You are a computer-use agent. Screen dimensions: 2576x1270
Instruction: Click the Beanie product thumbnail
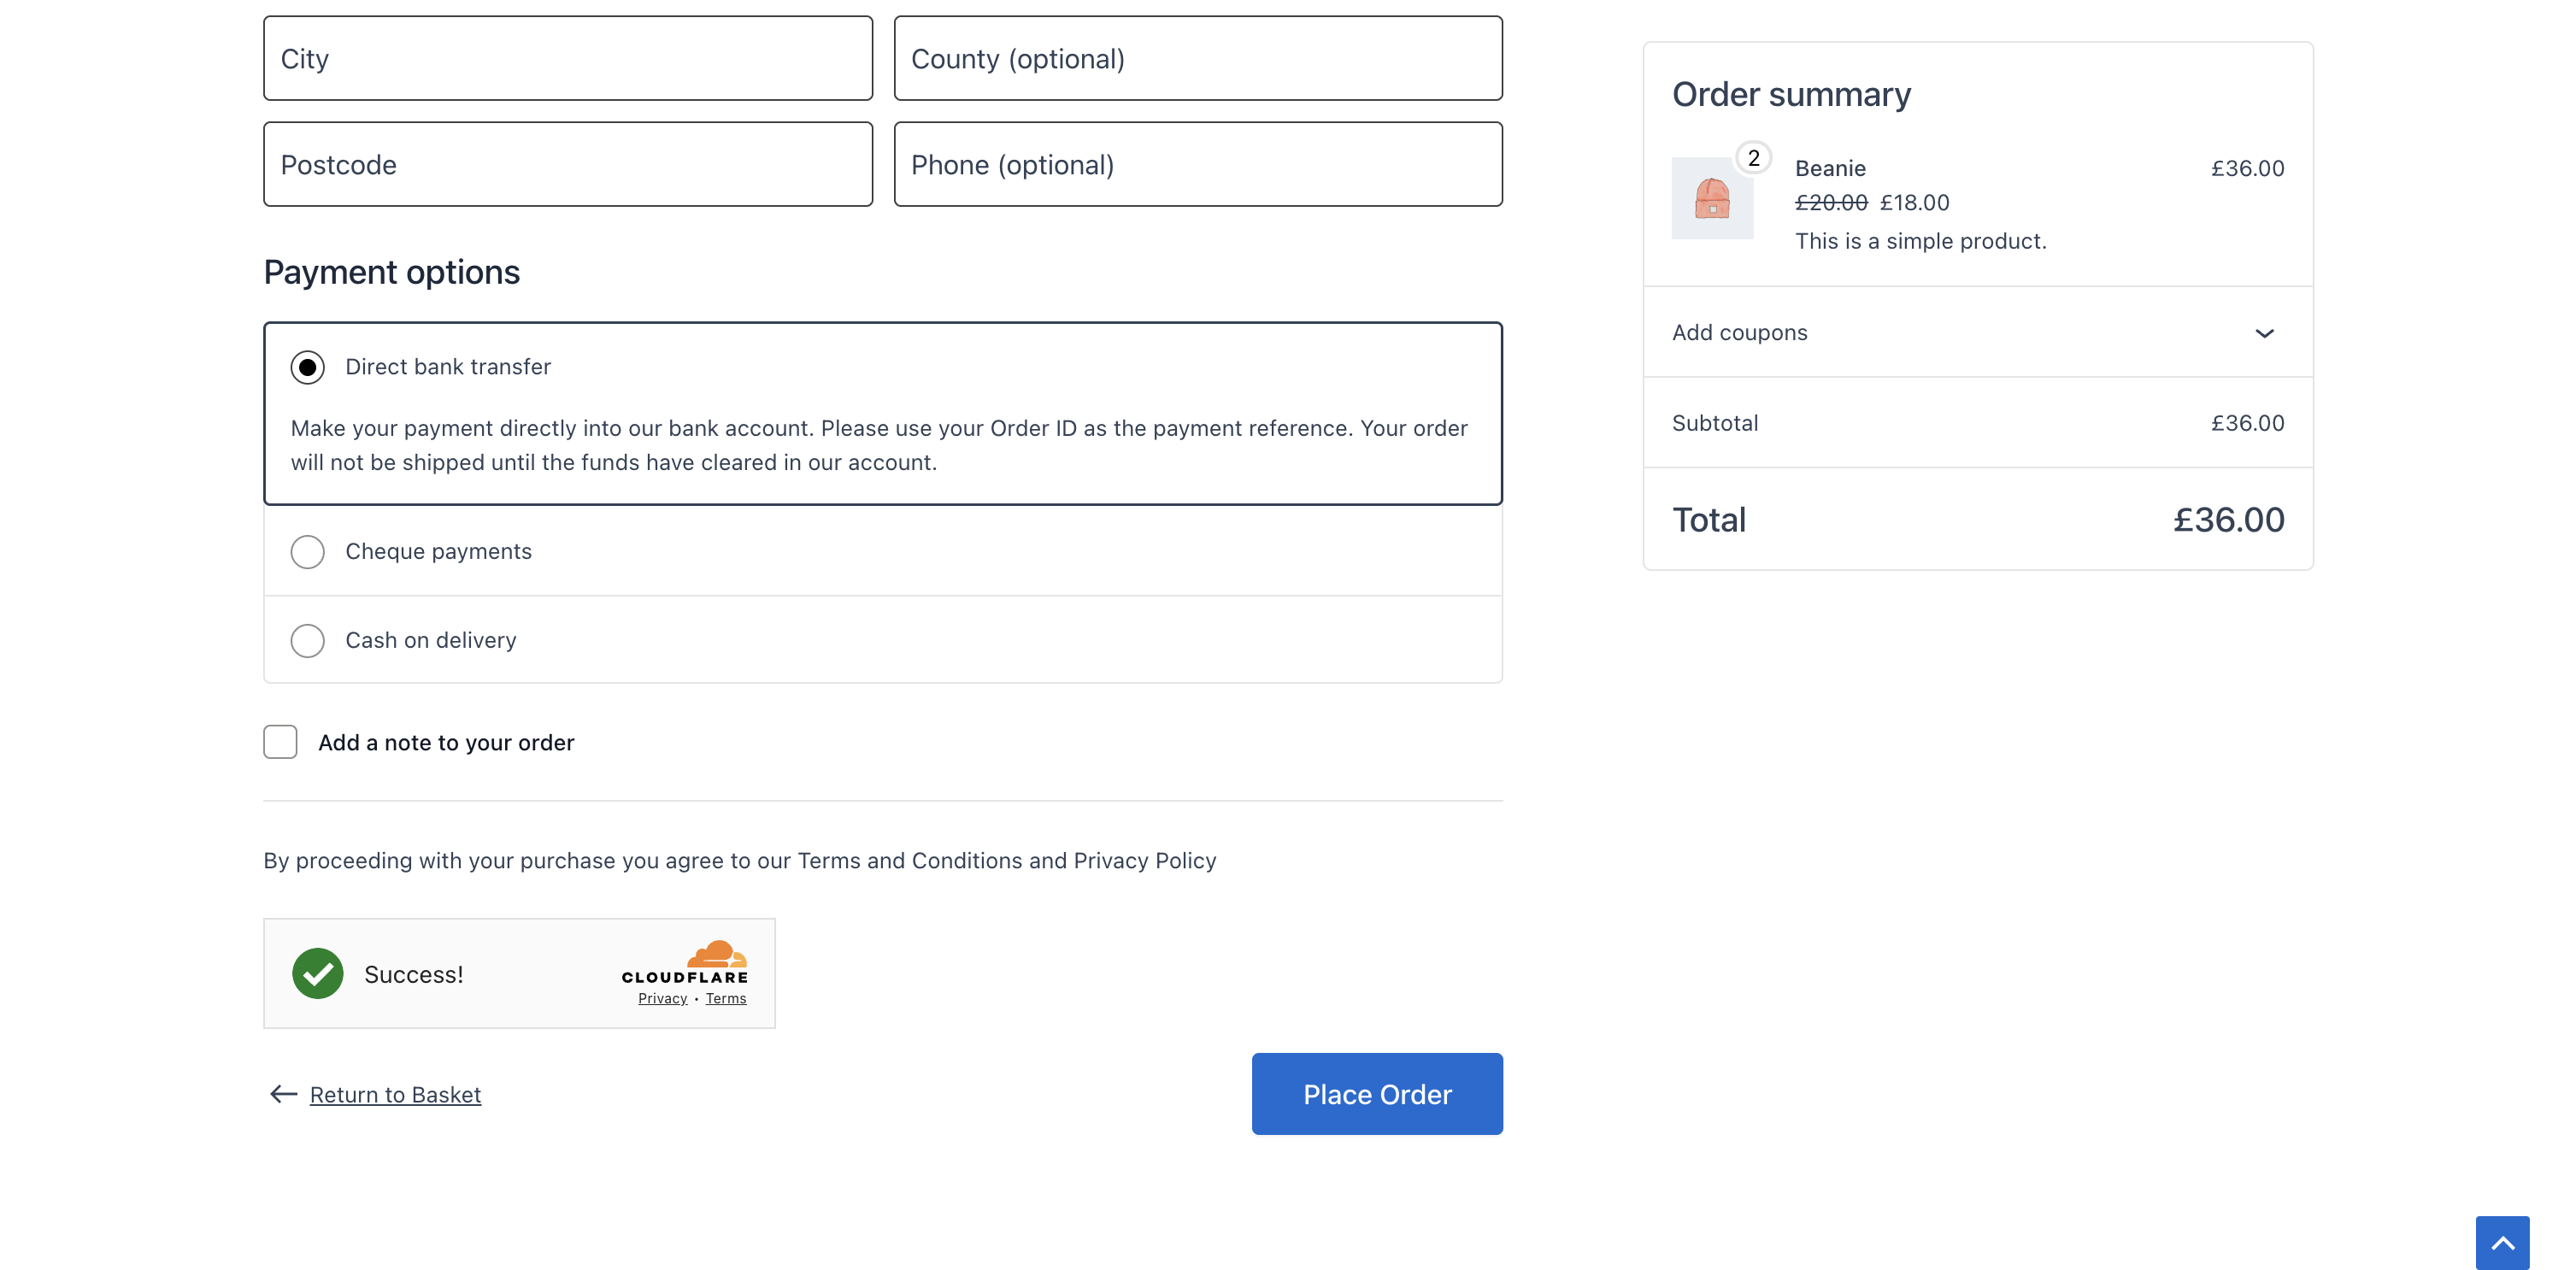click(x=1711, y=199)
